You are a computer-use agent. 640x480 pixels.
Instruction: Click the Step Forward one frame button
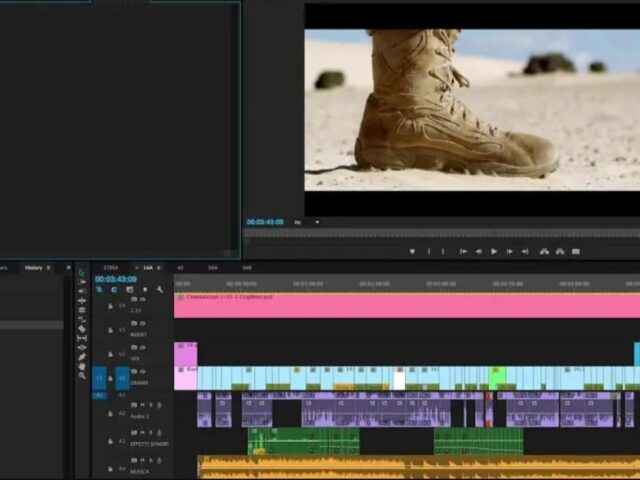click(510, 252)
